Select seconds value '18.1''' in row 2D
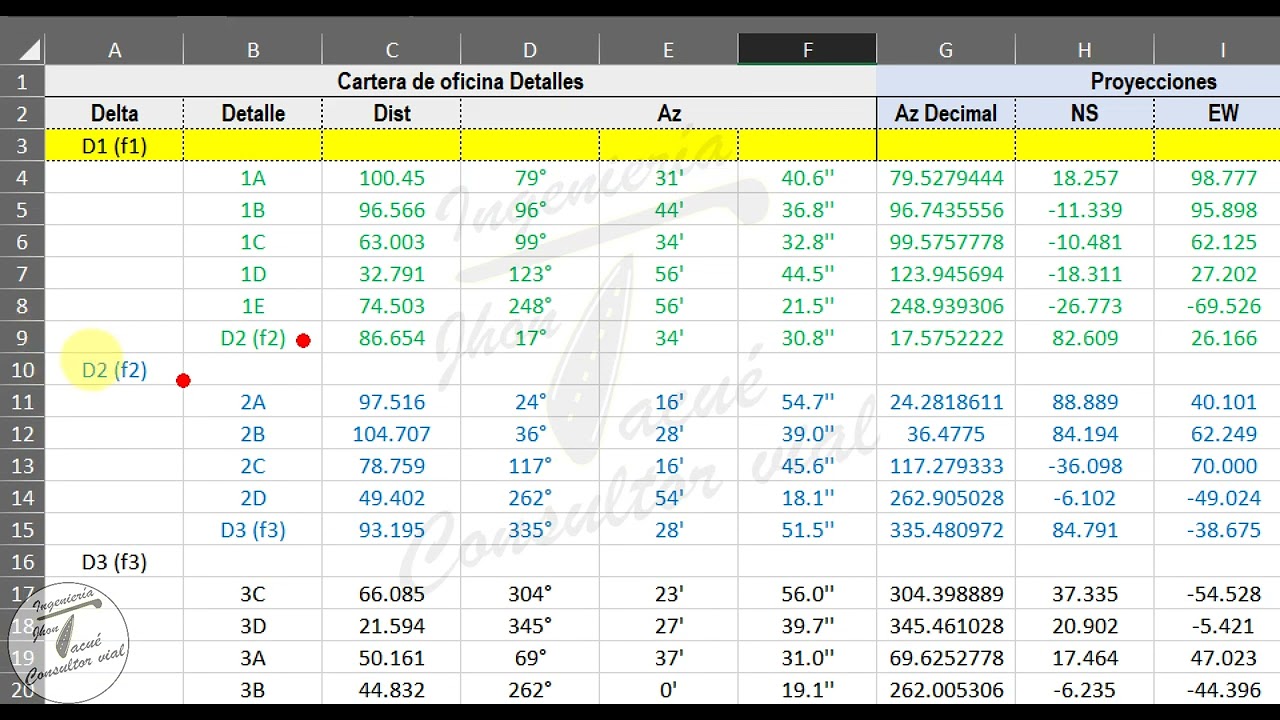The image size is (1280, 720). coord(807,497)
